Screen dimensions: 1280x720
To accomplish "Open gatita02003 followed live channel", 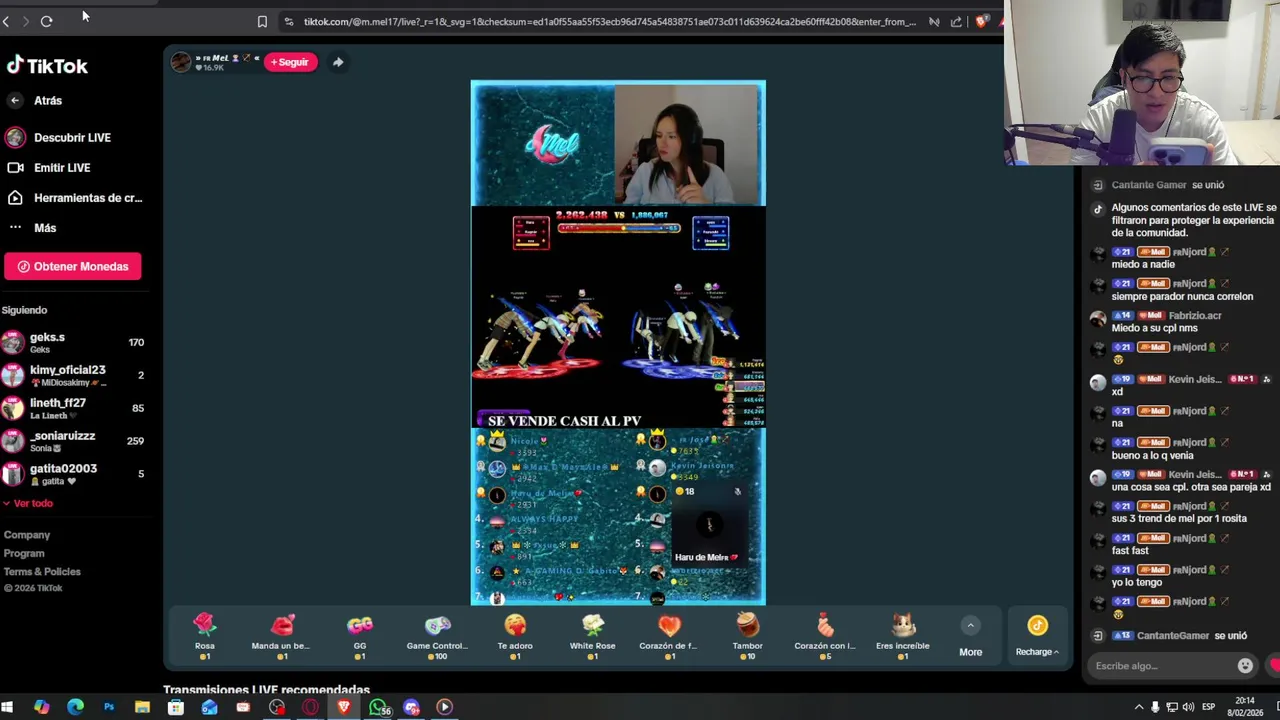I will pyautogui.click(x=73, y=473).
